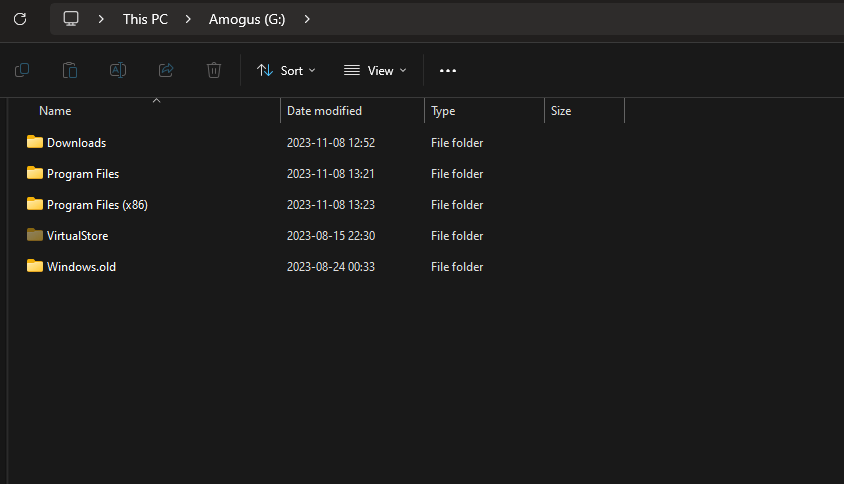844x484 pixels.
Task: Click the Delete trash icon in the toolbar
Action: point(214,70)
